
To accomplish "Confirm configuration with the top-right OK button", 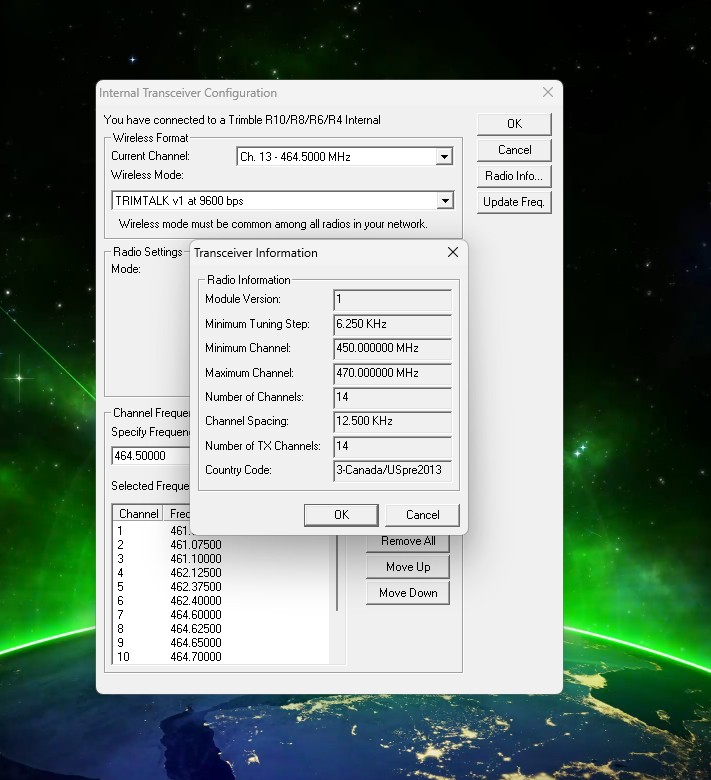I will point(514,124).
